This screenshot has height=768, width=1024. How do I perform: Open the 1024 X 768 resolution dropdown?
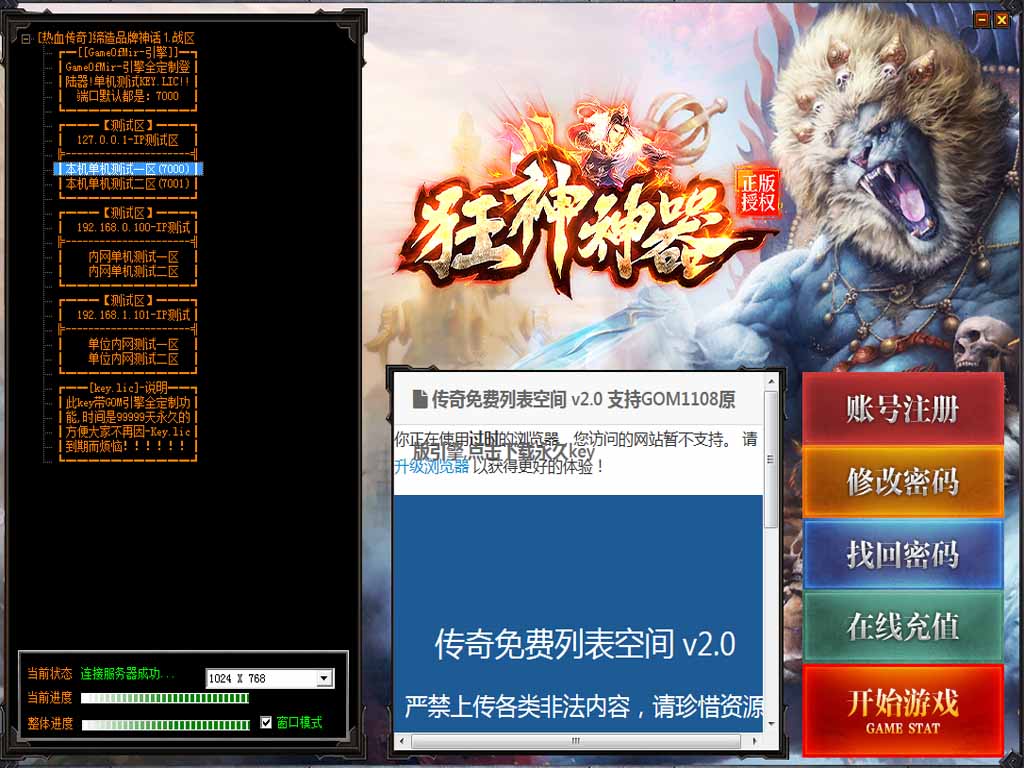[x=323, y=678]
